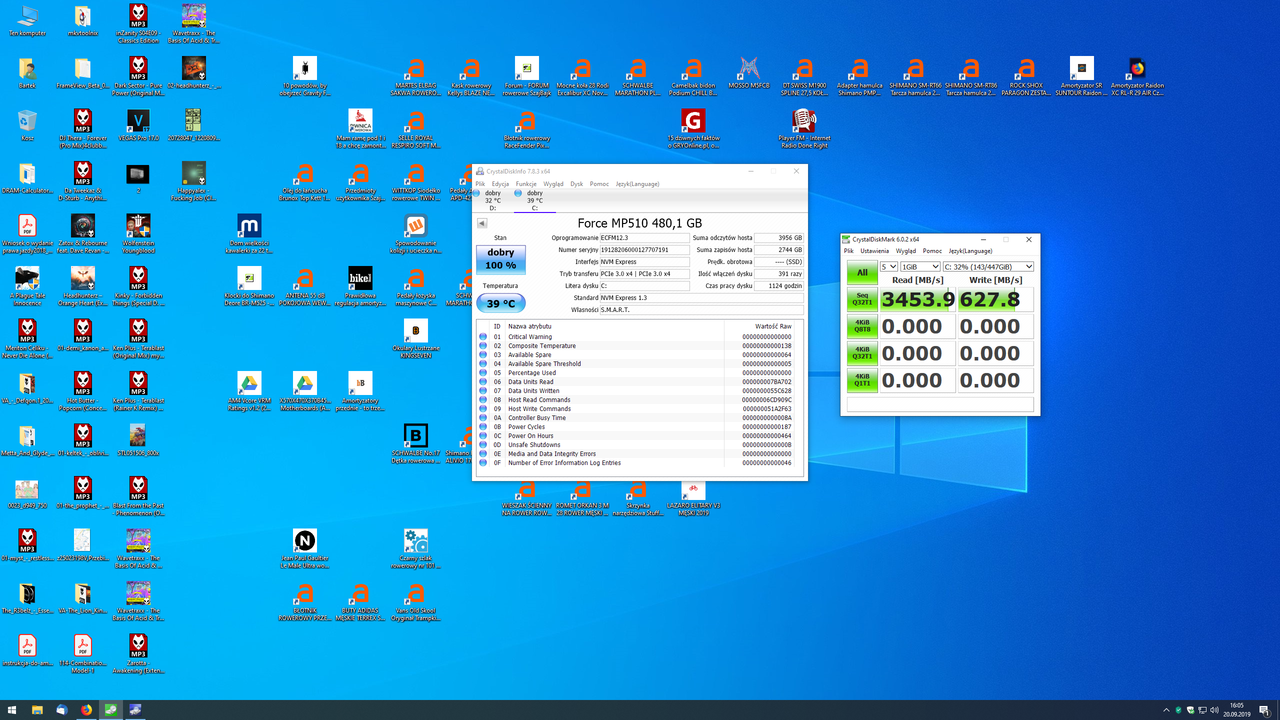
Task: Open the target drive dropdown in CrystalDiskMark
Action: pos(988,267)
